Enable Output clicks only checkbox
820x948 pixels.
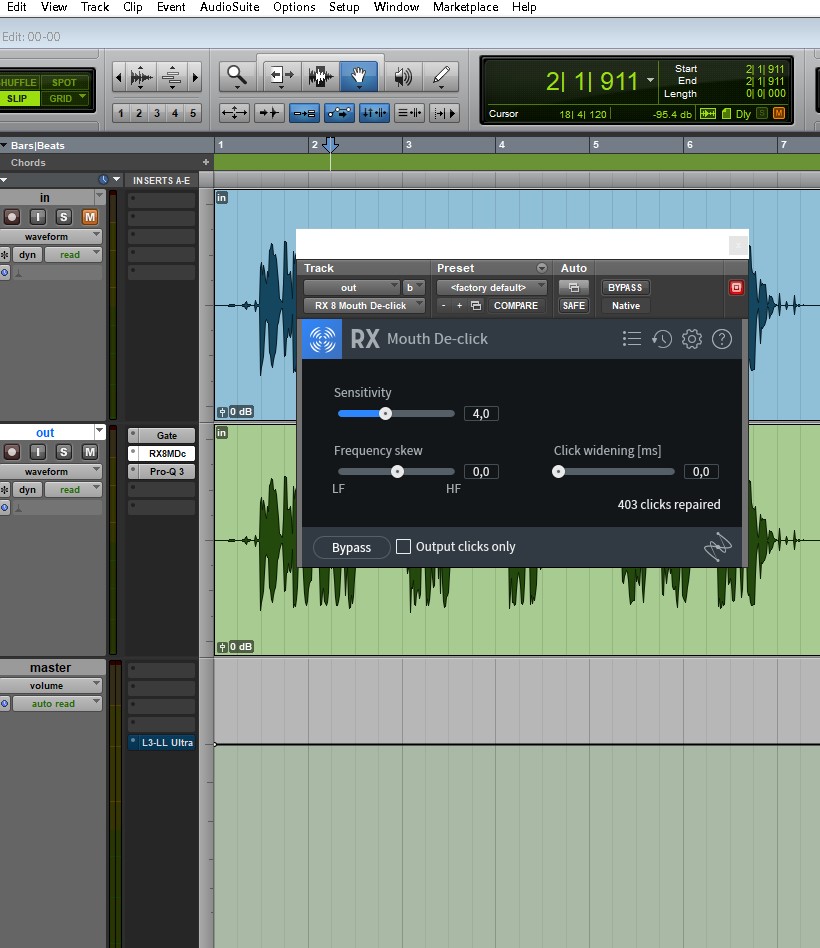[403, 547]
